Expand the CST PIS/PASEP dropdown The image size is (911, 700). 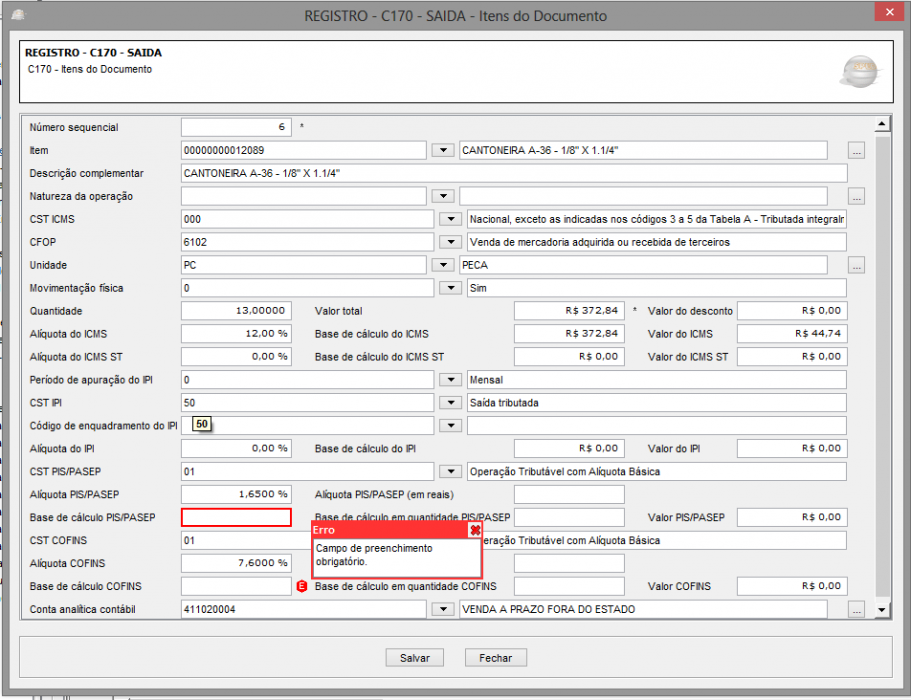tap(450, 472)
